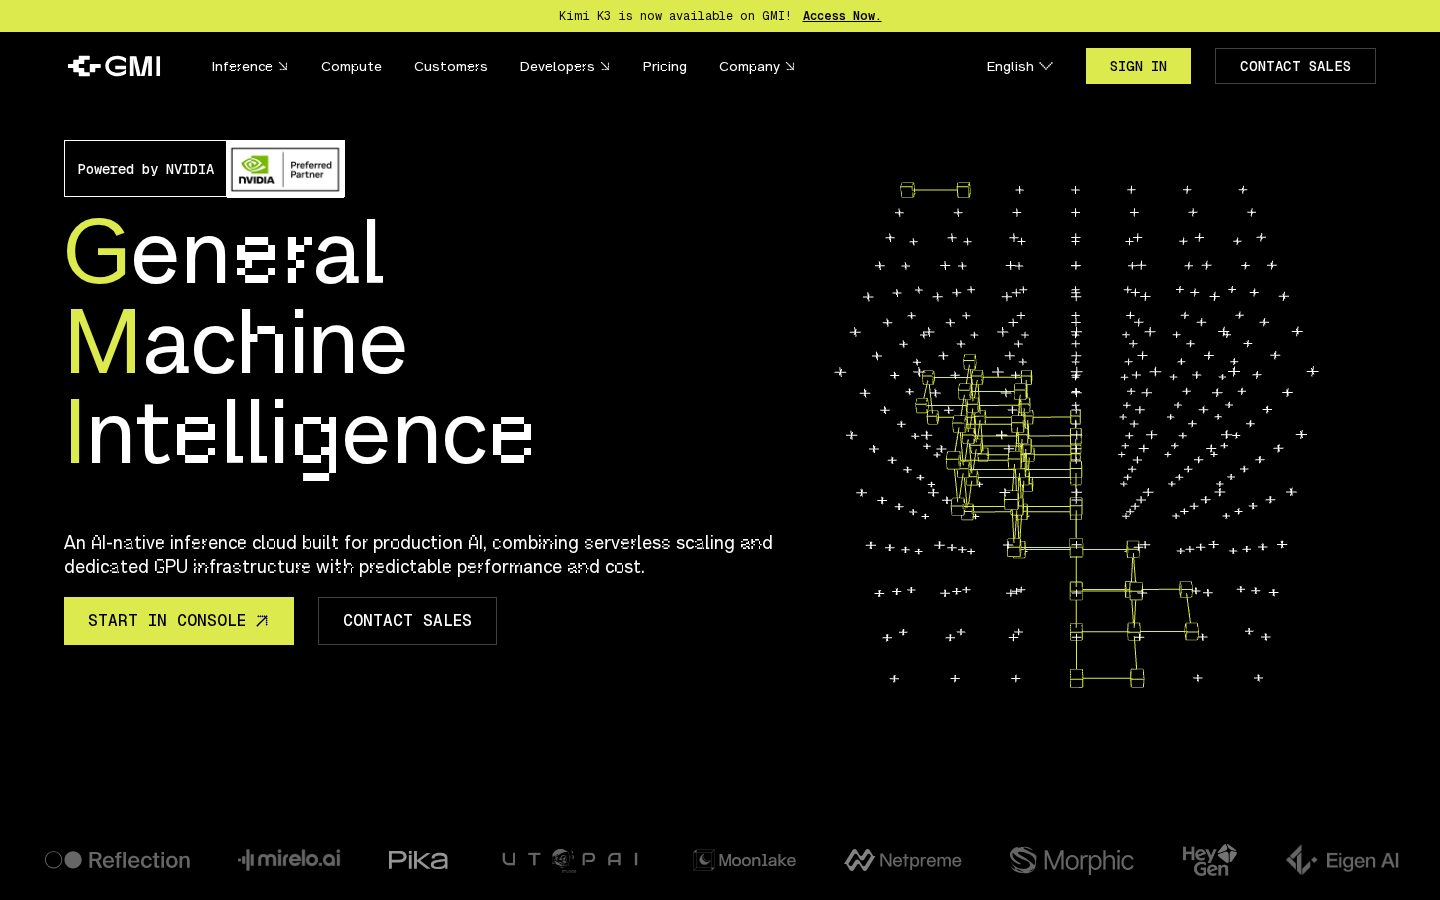Click CONTACT SALES below the hero text
Viewport: 1440px width, 900px height.
pos(407,621)
